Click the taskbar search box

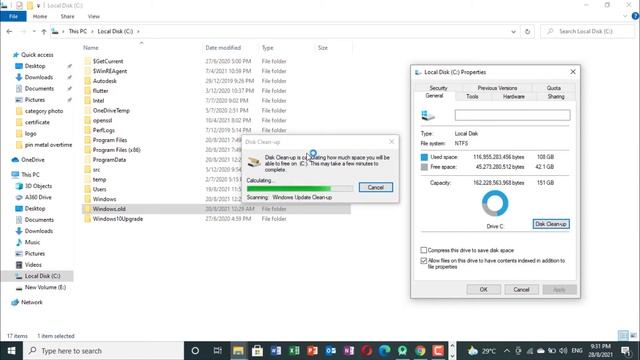click(x=103, y=351)
